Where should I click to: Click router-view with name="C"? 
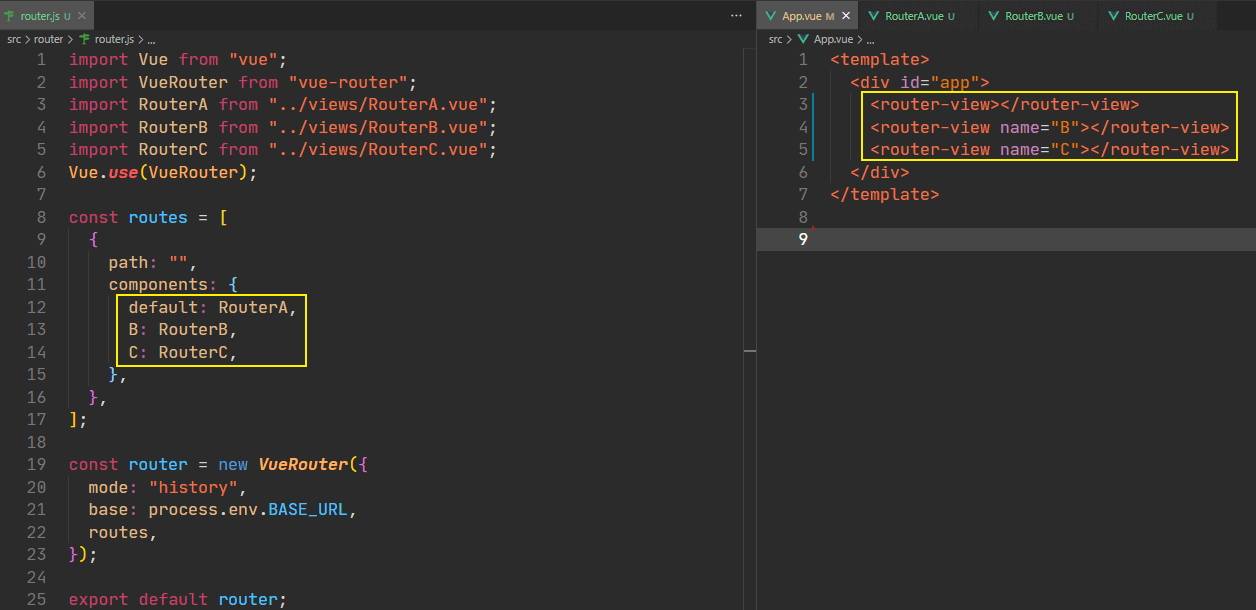click(1050, 149)
